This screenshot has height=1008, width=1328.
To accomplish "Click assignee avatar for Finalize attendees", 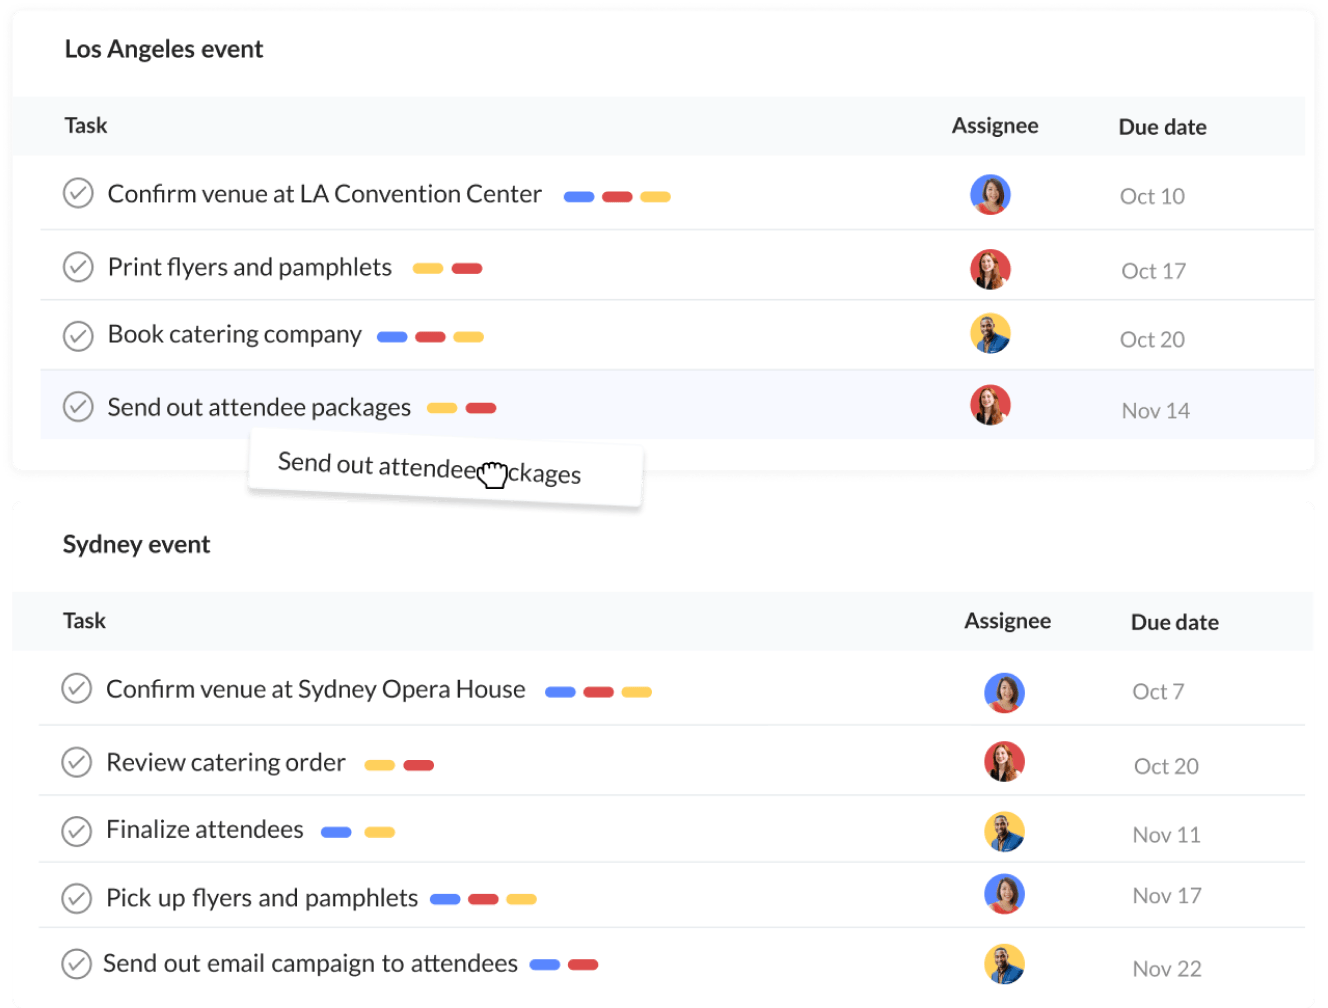I will coord(1004,832).
